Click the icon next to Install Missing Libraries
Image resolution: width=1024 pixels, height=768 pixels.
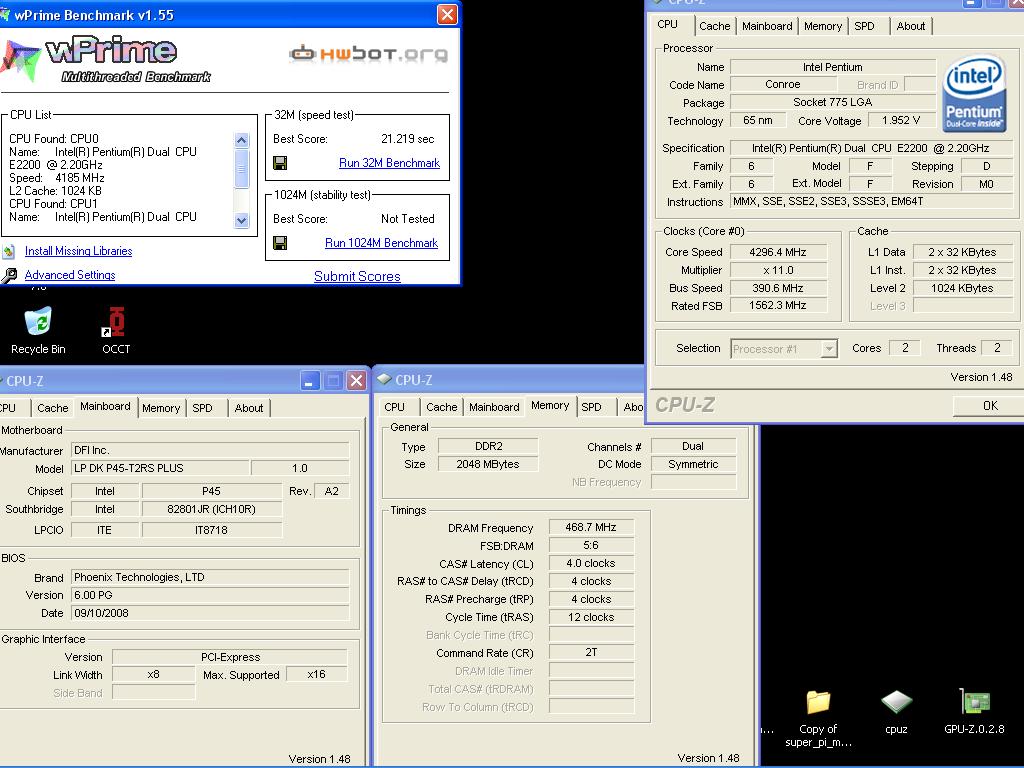9,251
